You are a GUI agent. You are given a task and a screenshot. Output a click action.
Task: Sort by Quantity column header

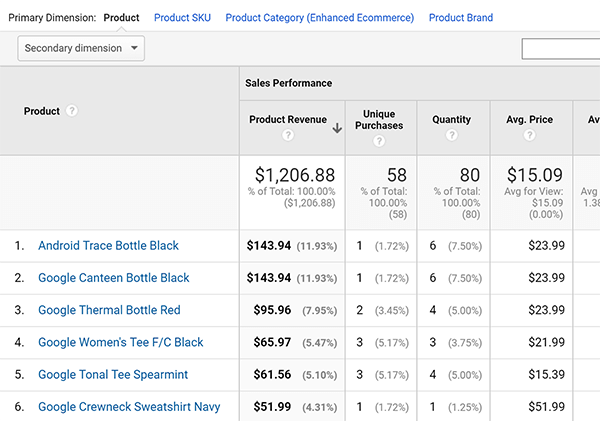[x=452, y=119]
